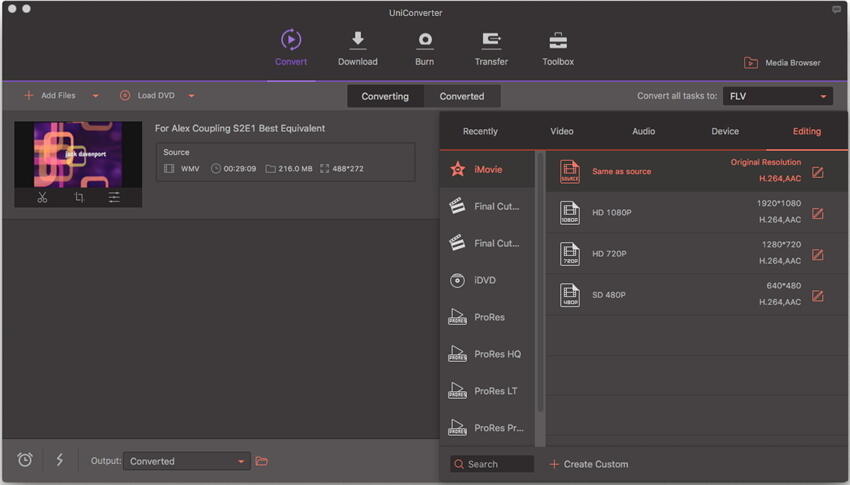Click the scissors trim icon
Screen dimensions: 850x485
pyautogui.click(x=42, y=197)
